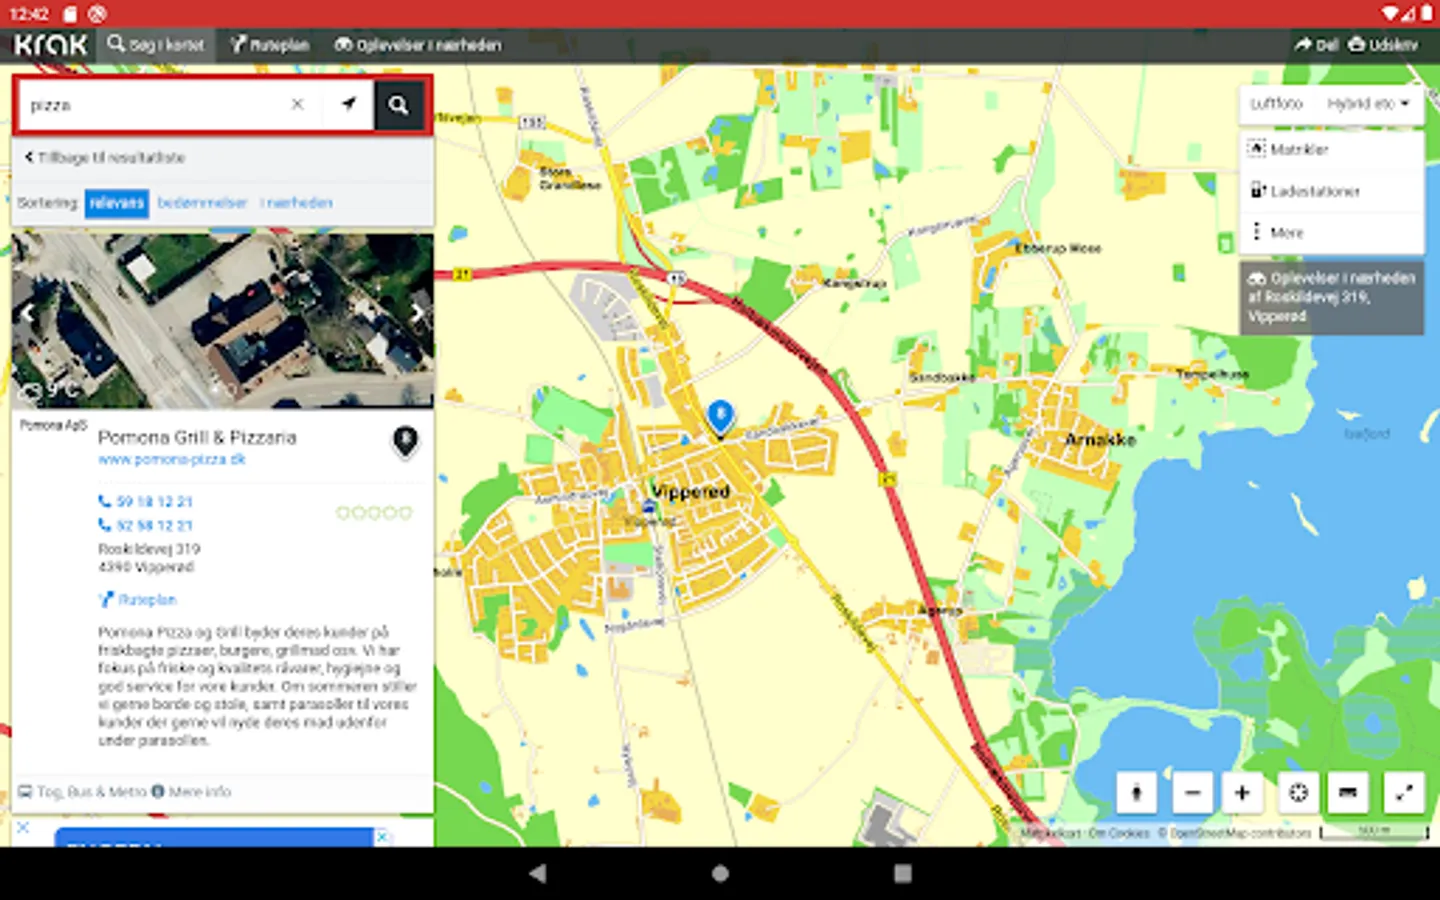Open the Pomona Grill & Pizzaria title

point(197,437)
